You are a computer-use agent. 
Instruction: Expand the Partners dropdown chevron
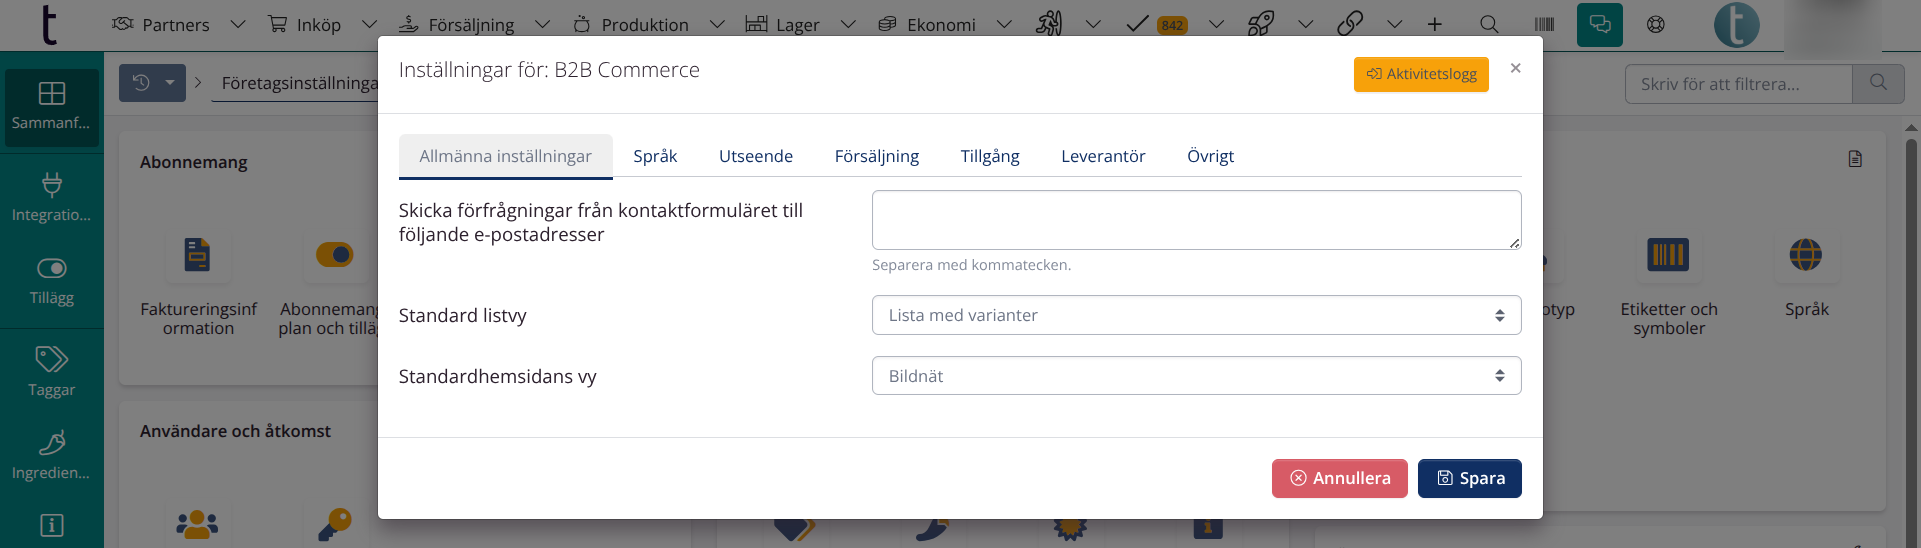click(x=238, y=24)
